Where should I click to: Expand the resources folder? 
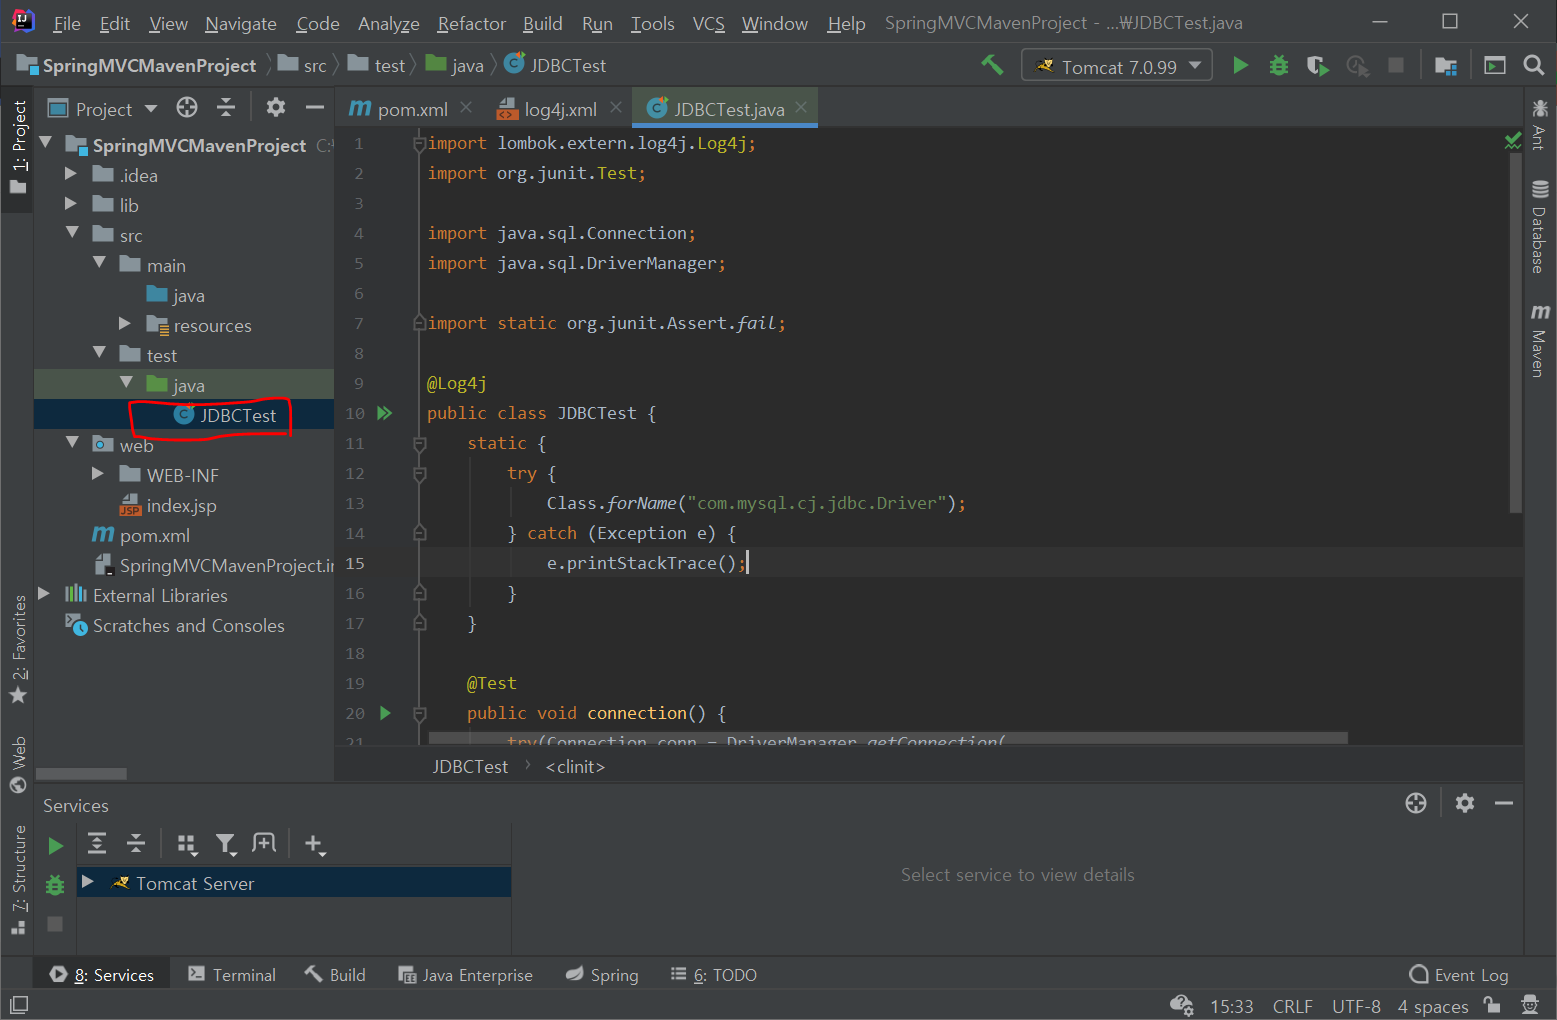point(125,323)
